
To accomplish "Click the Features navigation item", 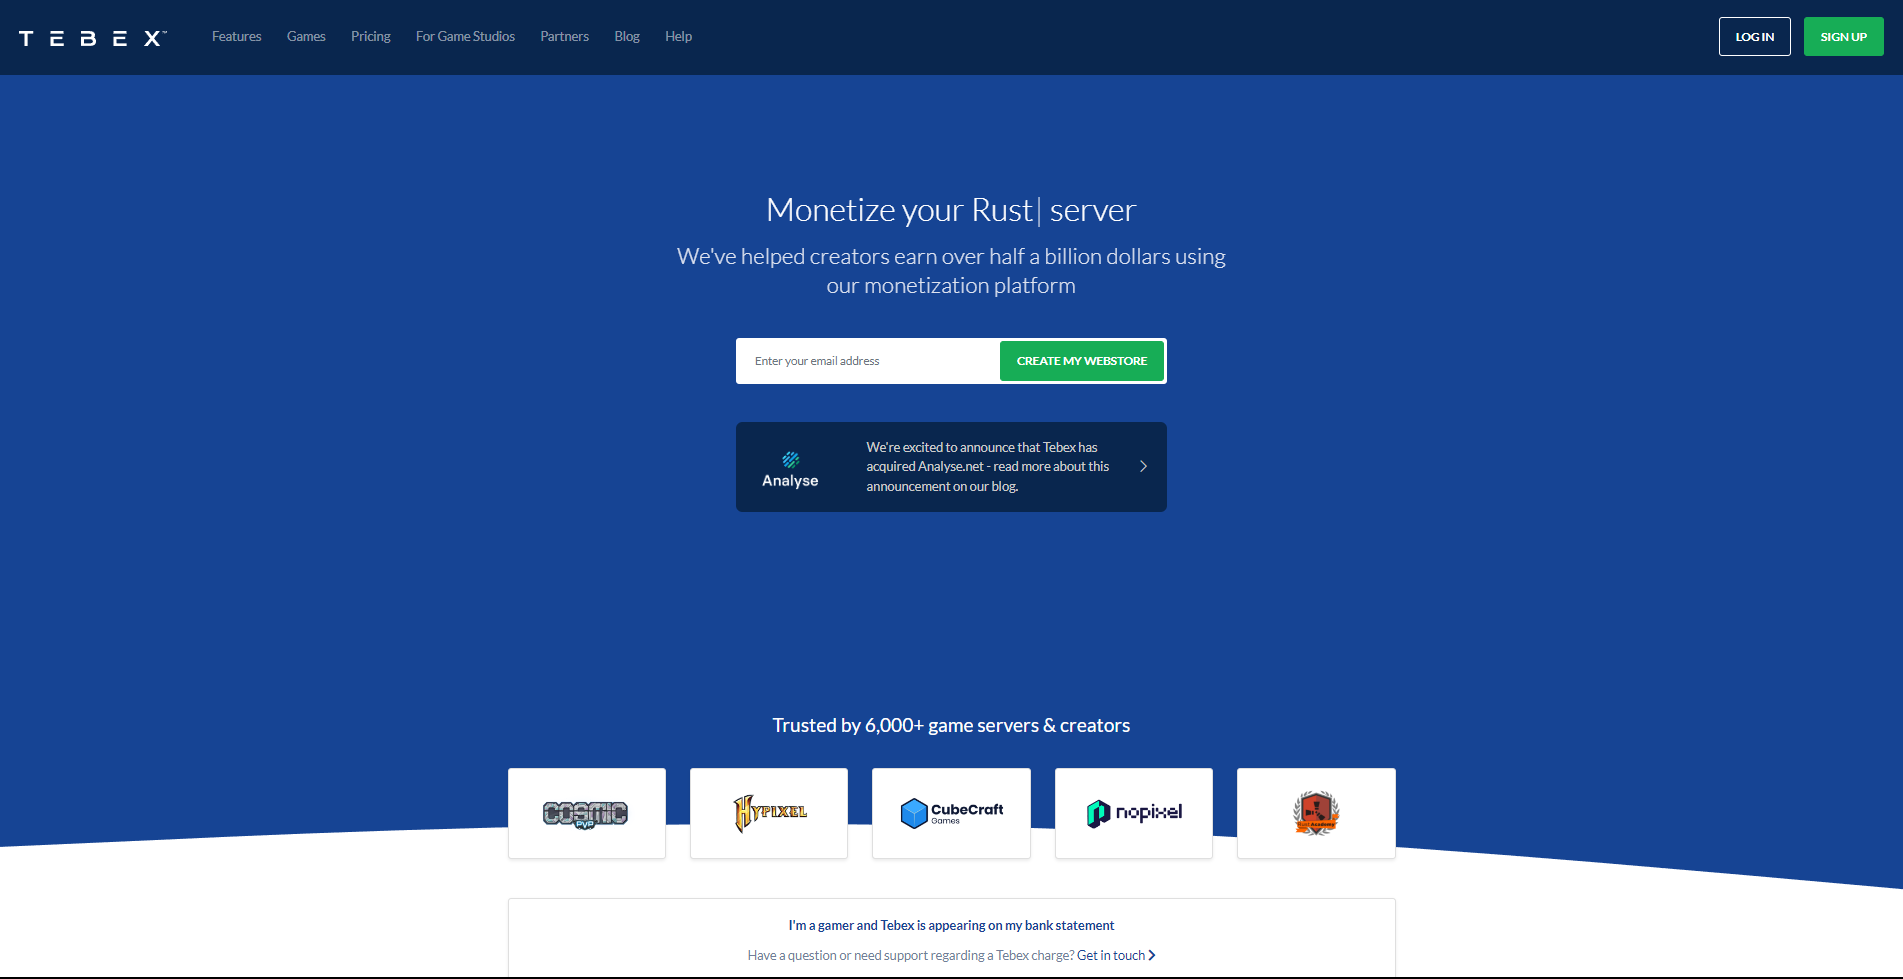I will pos(236,36).
